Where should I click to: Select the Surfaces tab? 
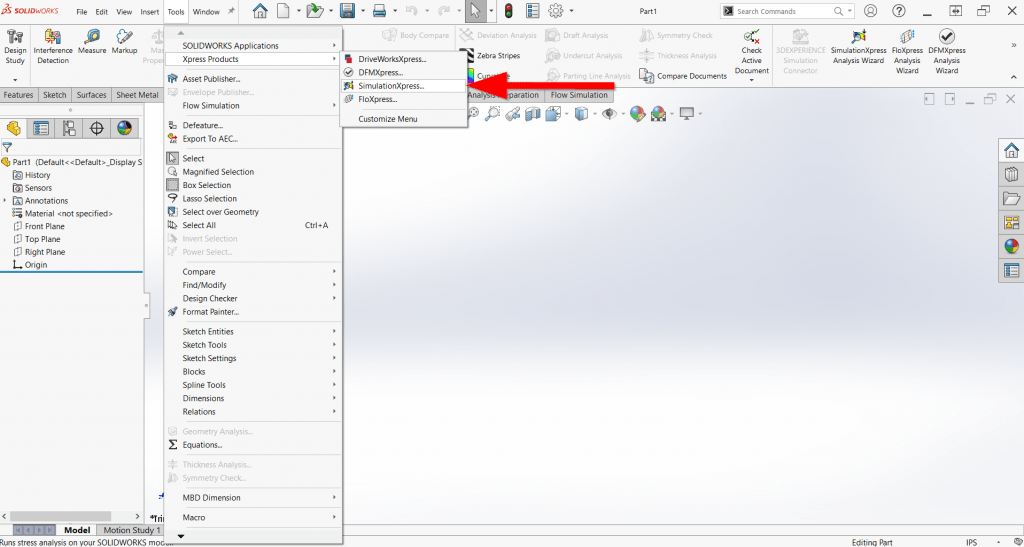[x=91, y=95]
